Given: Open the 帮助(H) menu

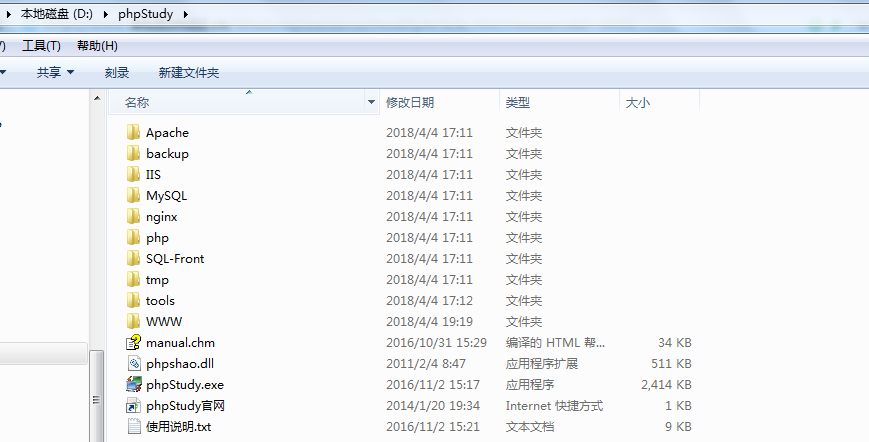Looking at the screenshot, I should tap(98, 46).
